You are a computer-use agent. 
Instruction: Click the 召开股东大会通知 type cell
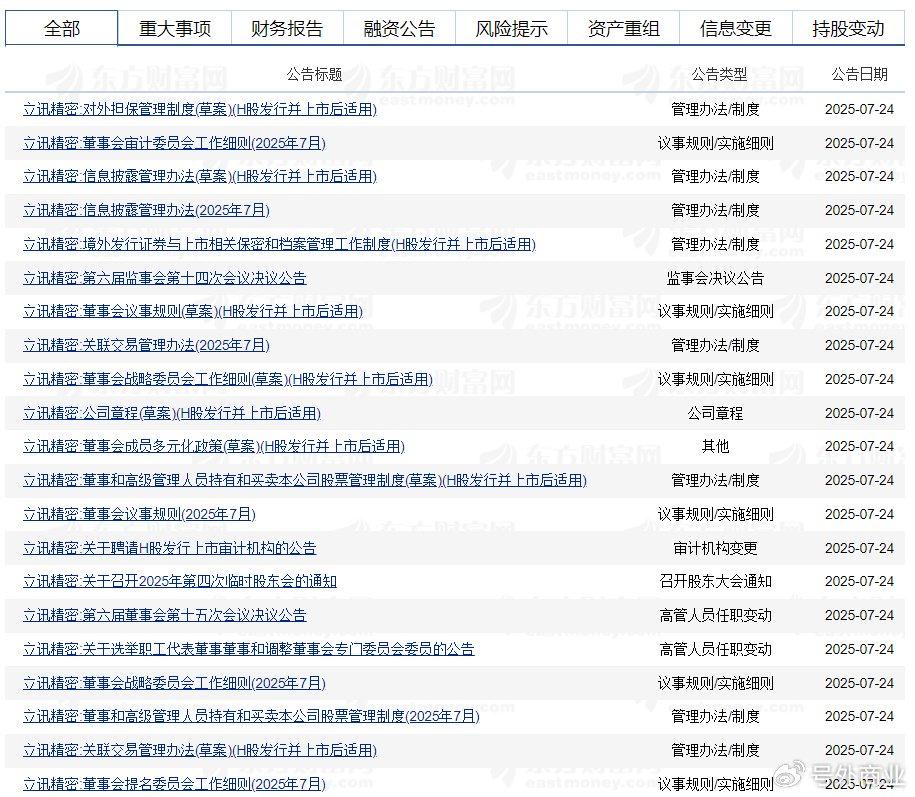point(715,581)
